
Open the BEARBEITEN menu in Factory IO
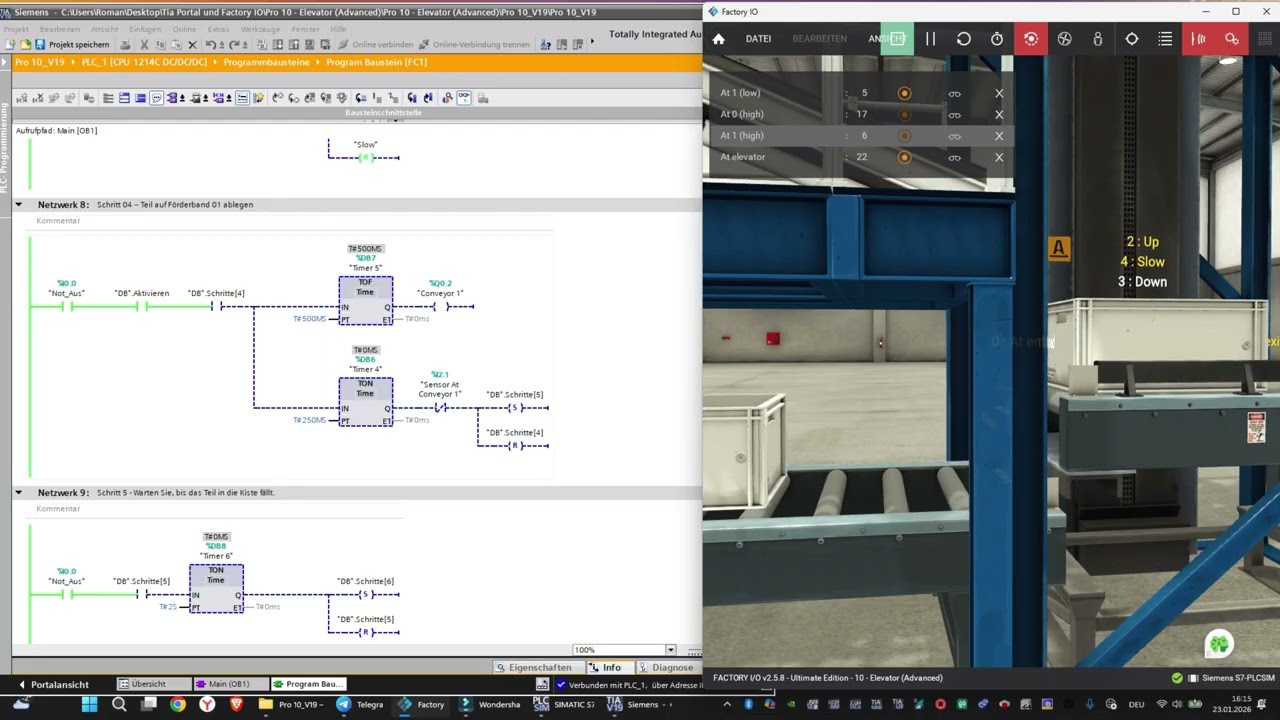pos(819,39)
